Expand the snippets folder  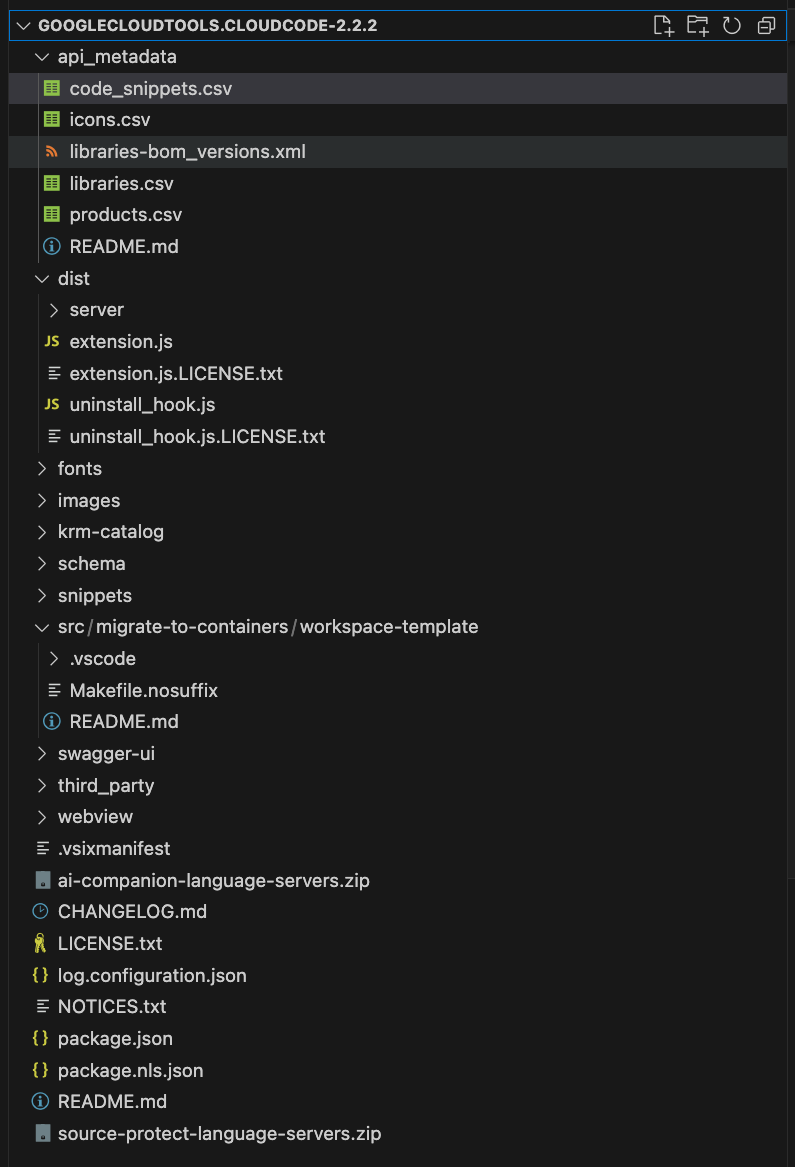[x=42, y=595]
